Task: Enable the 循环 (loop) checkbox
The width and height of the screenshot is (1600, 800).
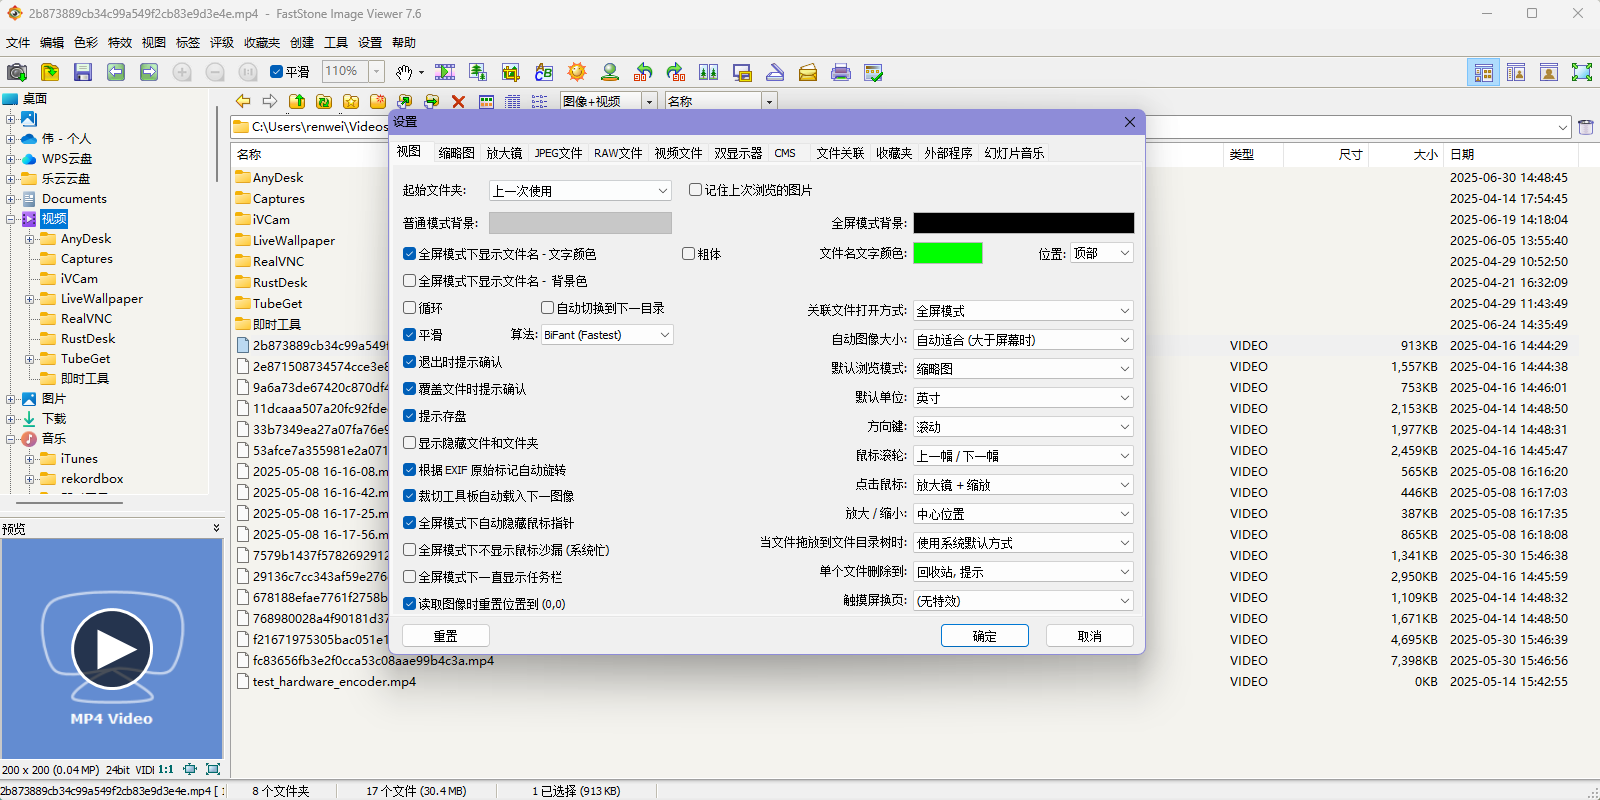Action: (x=410, y=308)
